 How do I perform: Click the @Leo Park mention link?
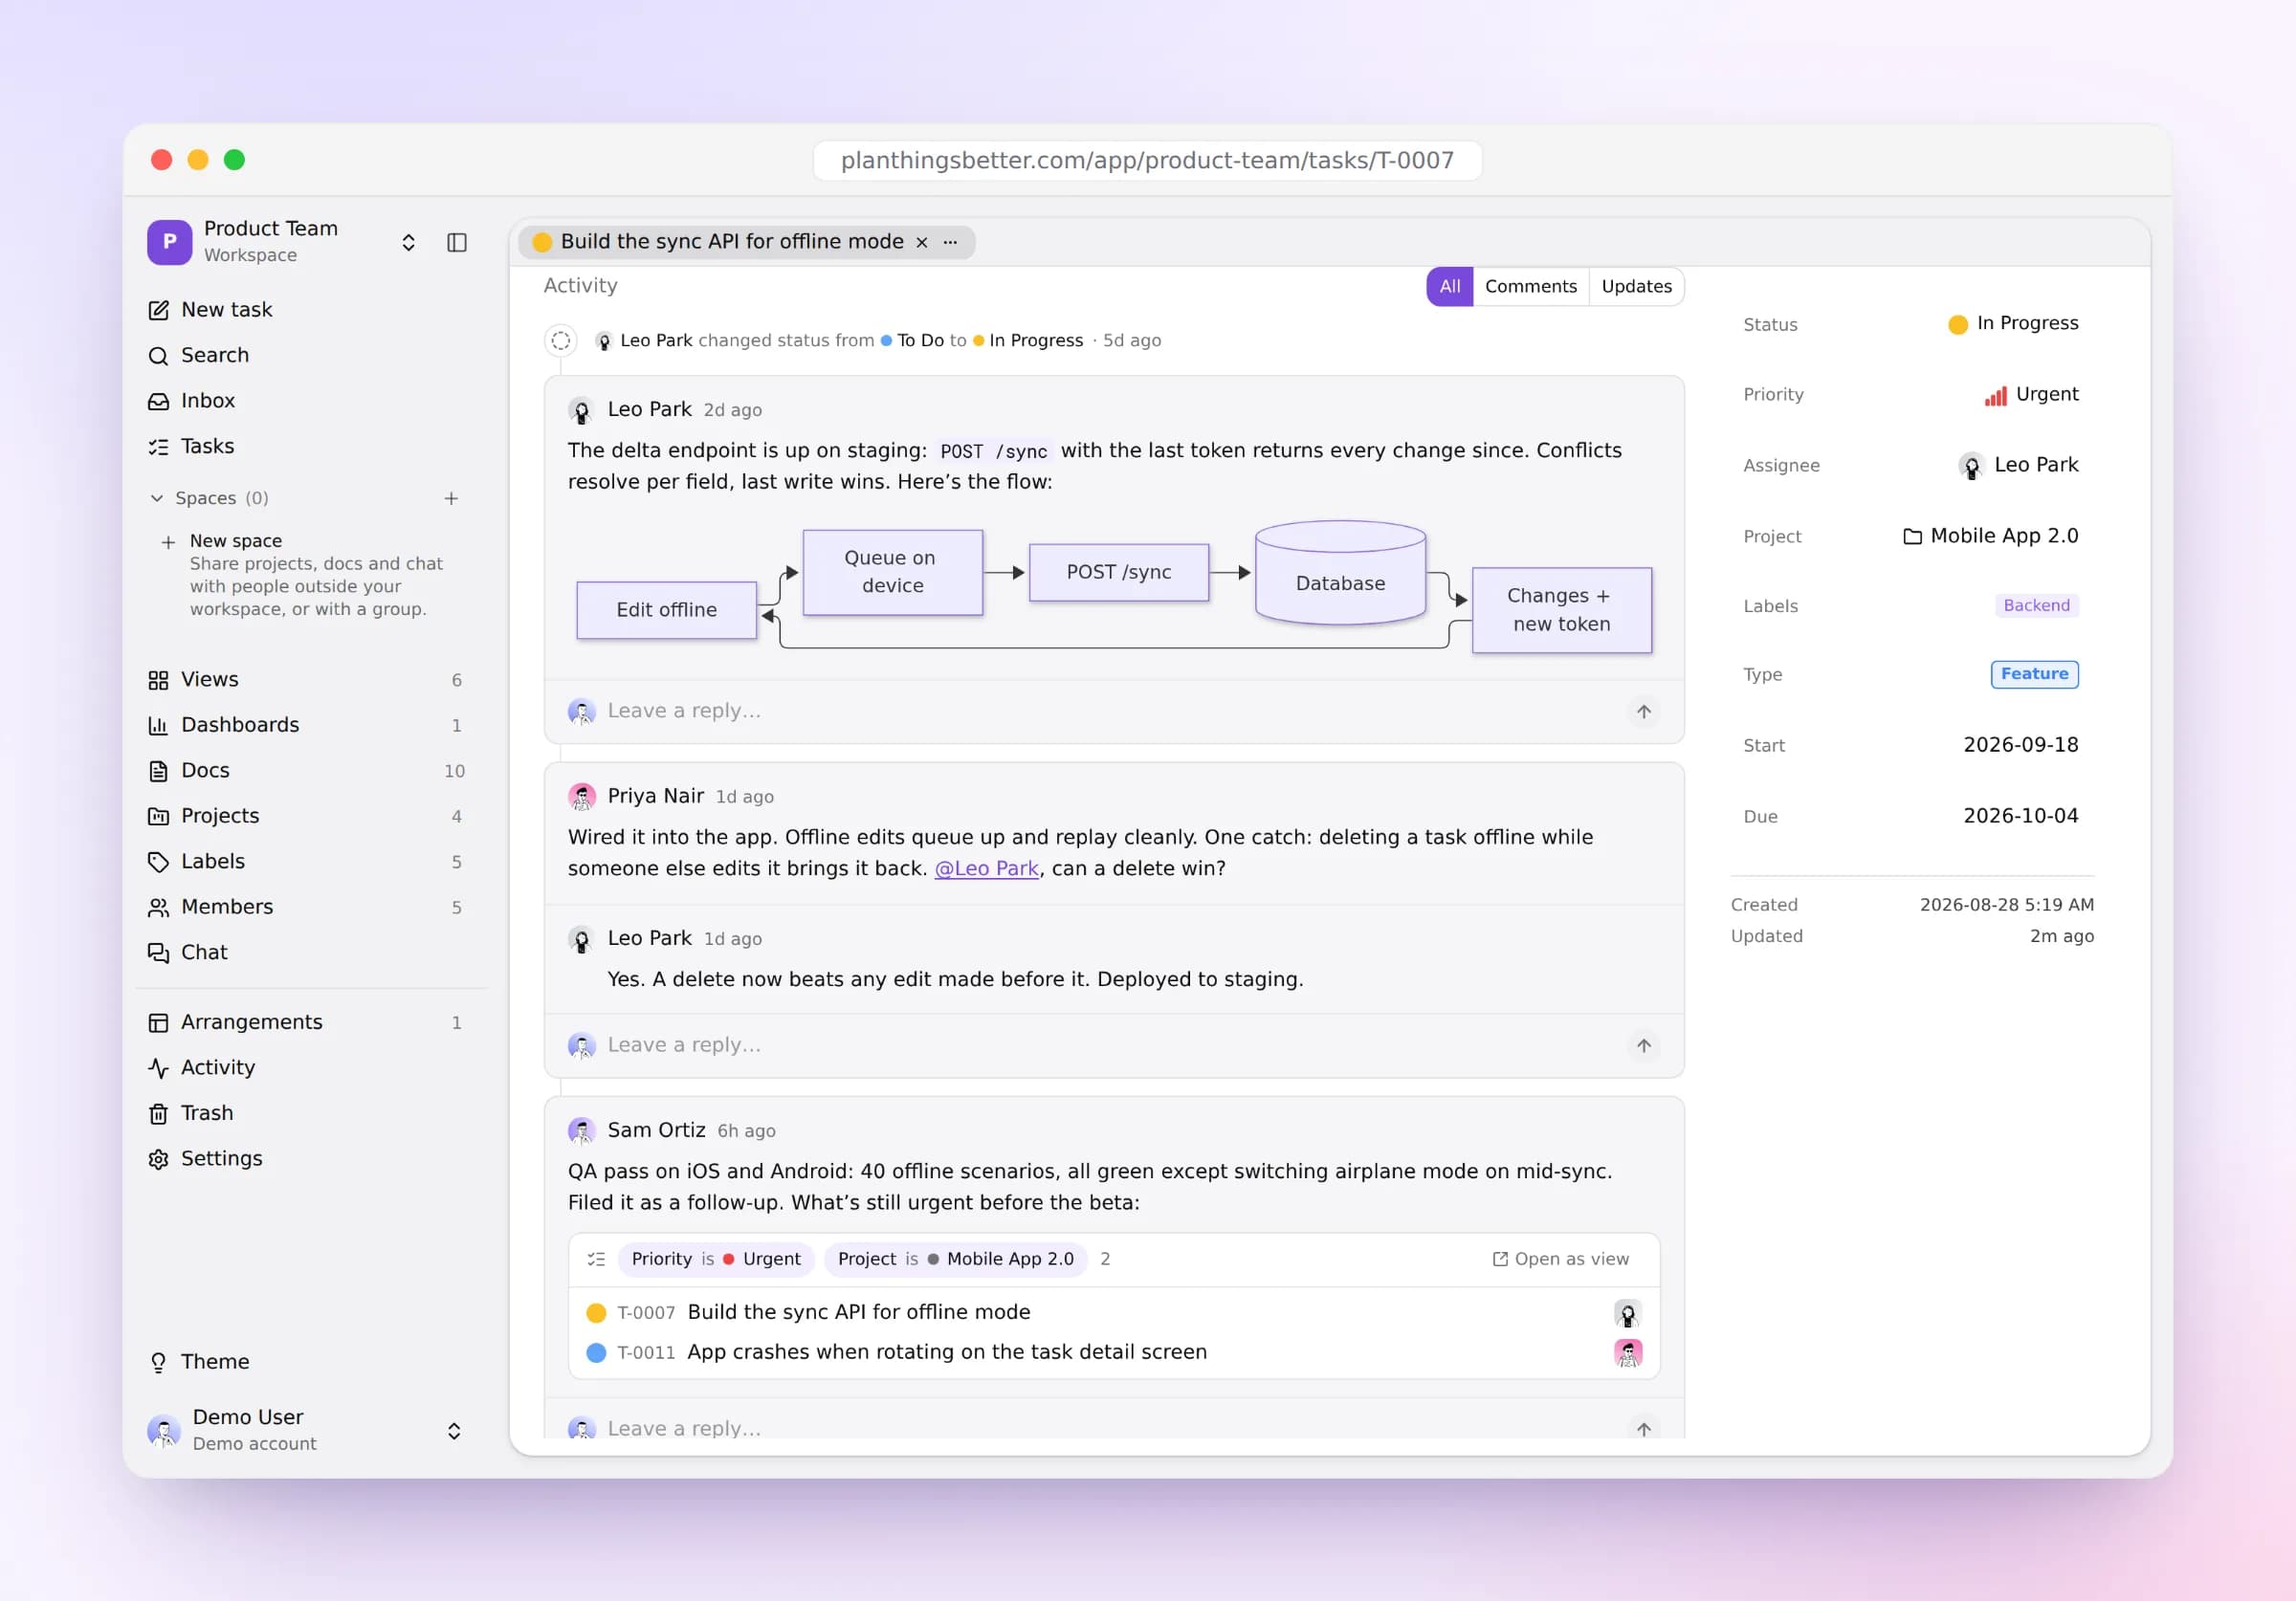tap(986, 868)
